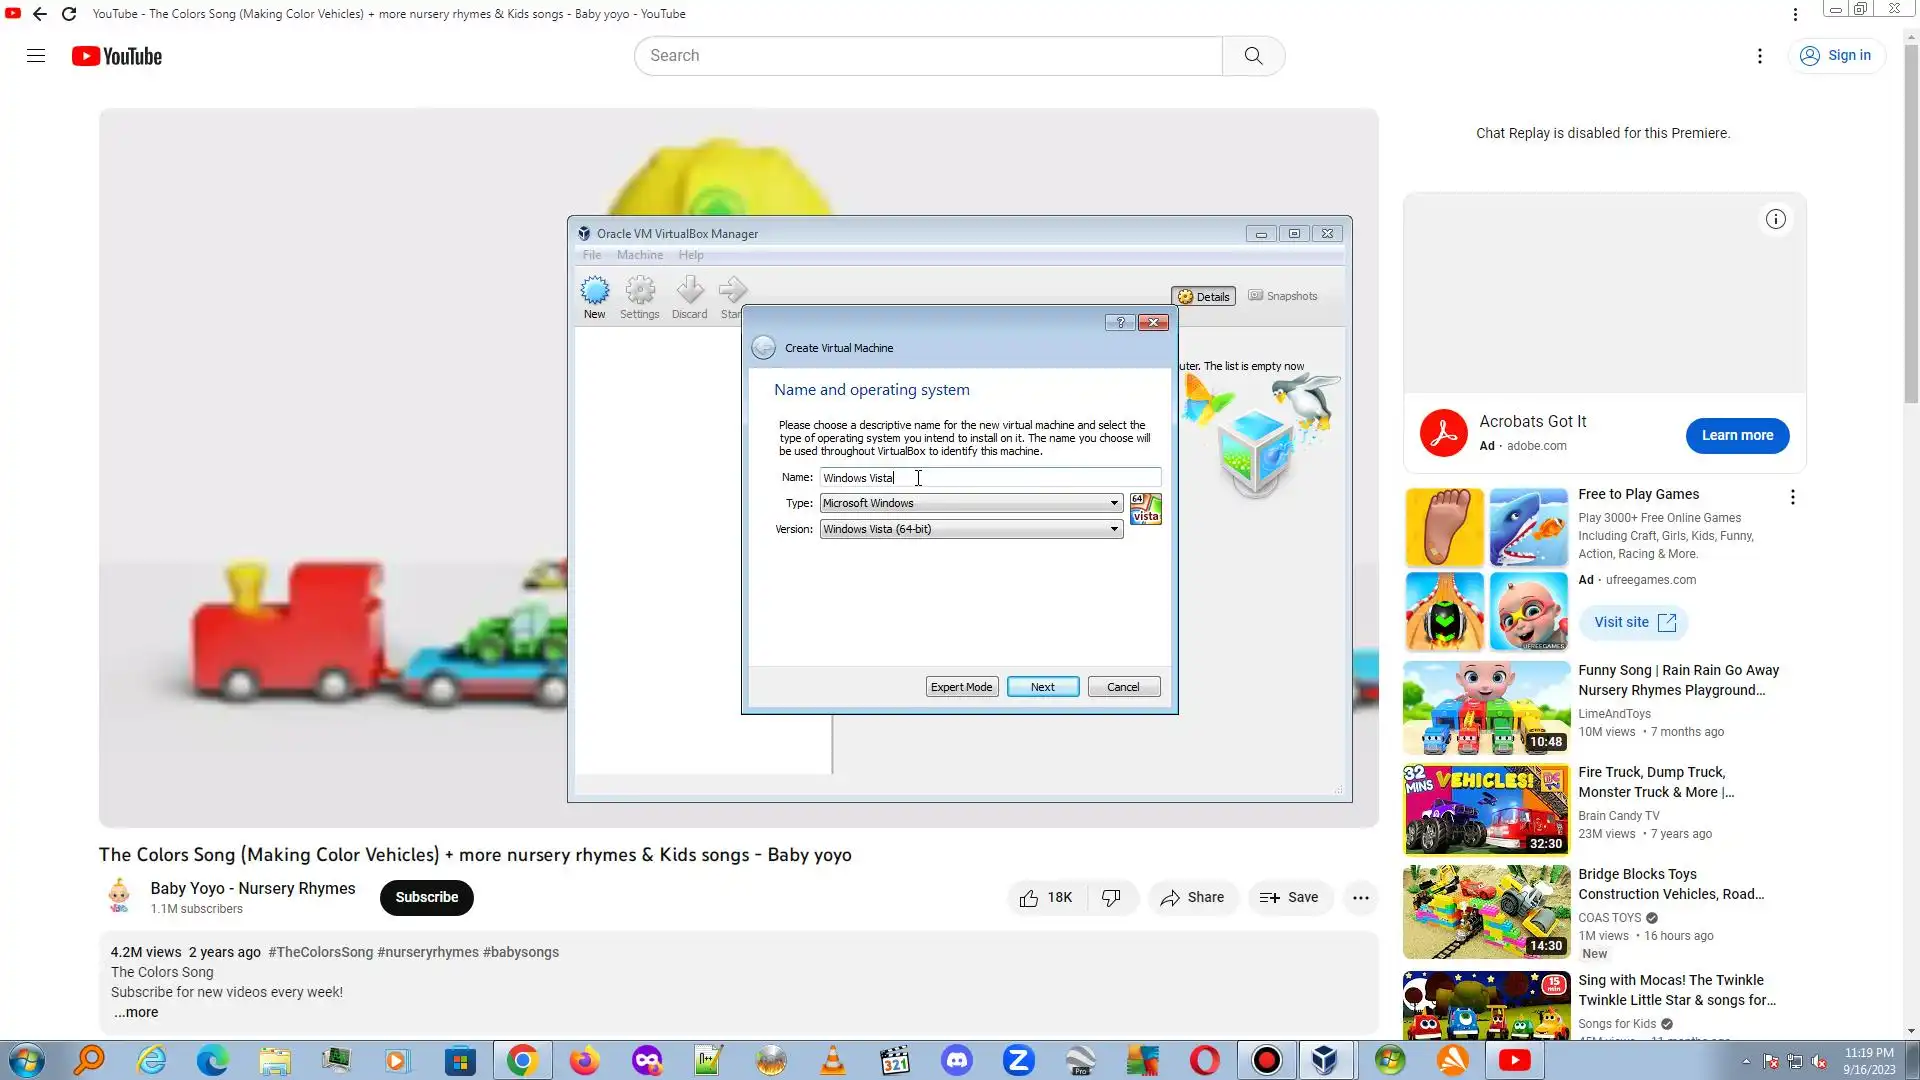Open the ad info circle icon
Viewport: 1920px width, 1080px height.
[x=1775, y=220]
